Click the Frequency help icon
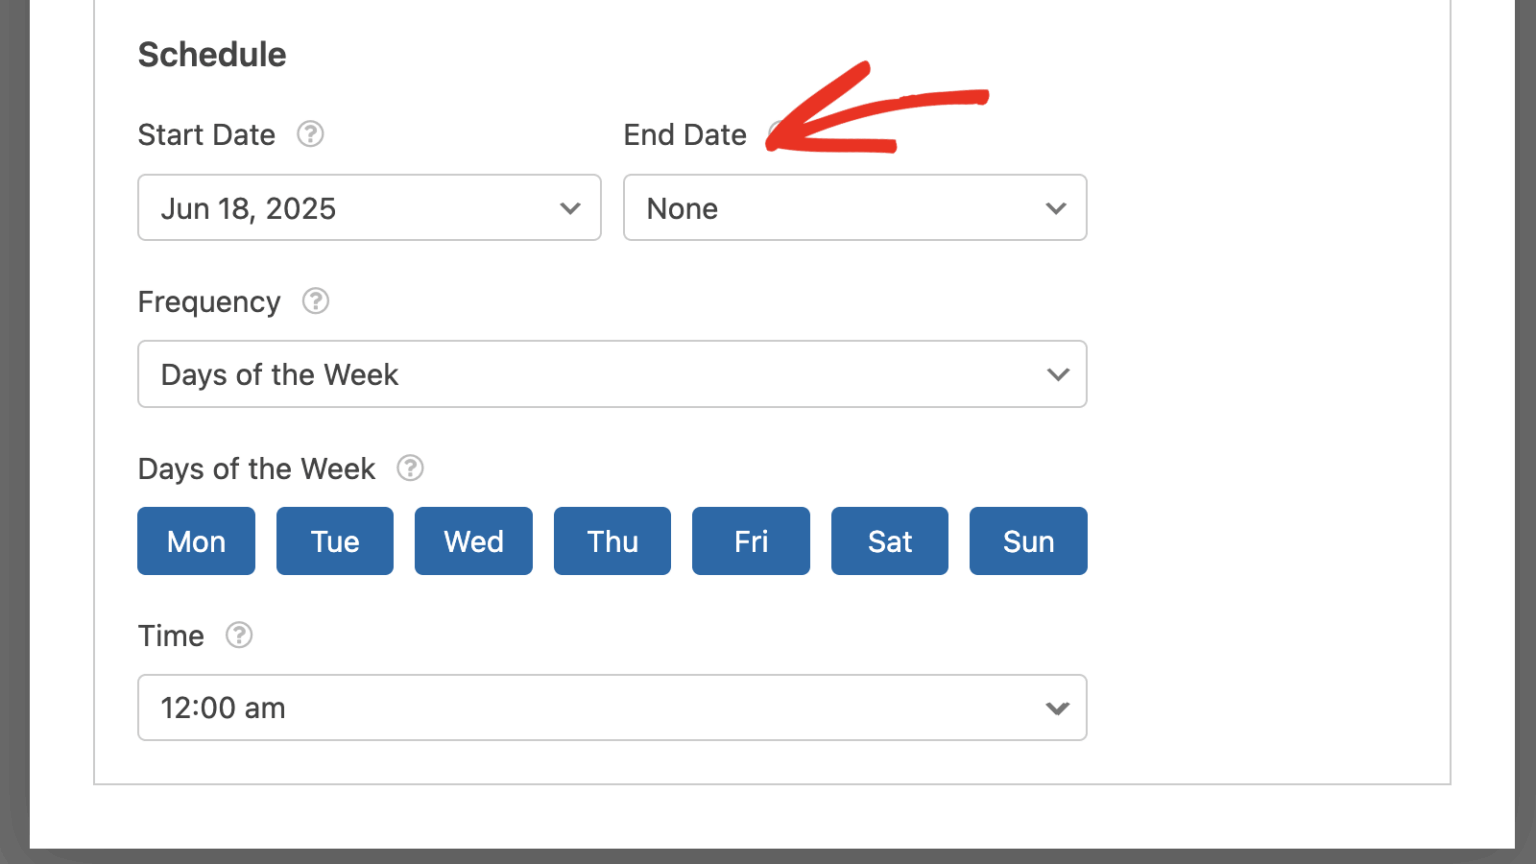Screen dimensions: 1536x864 click(315, 301)
